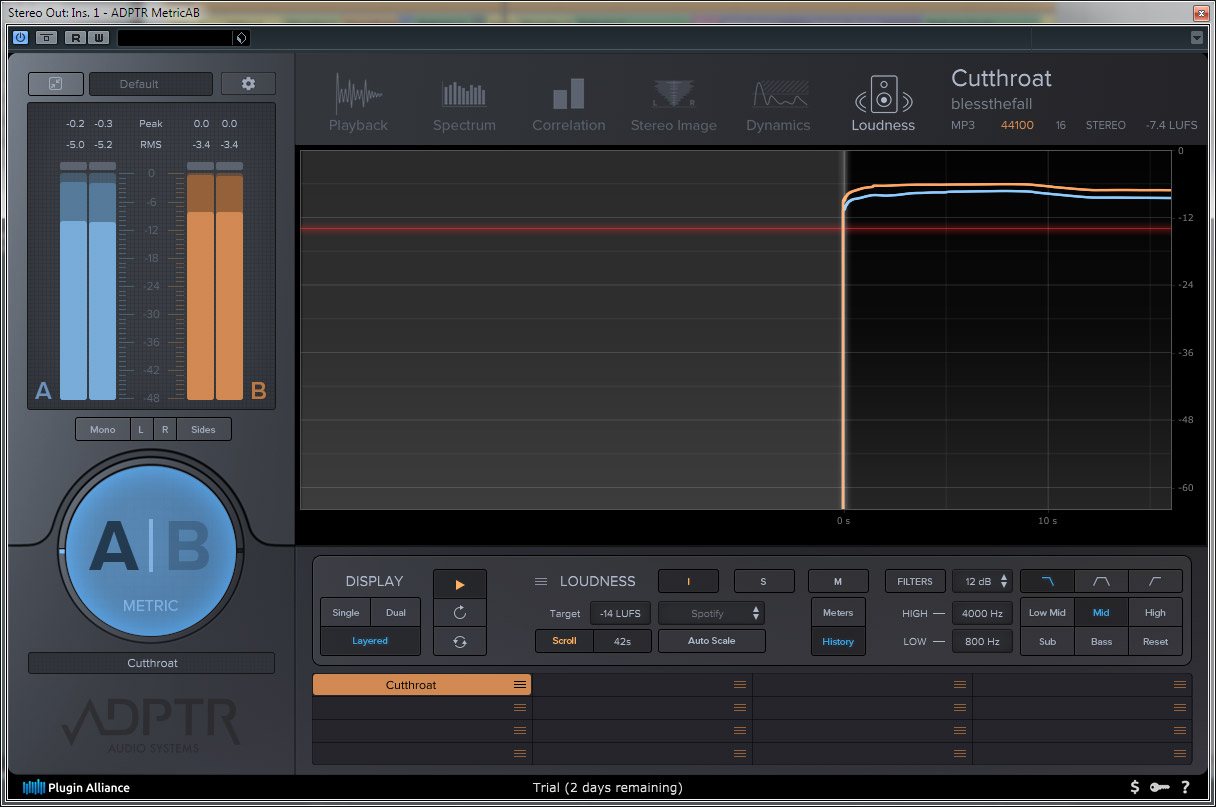
Task: Click the dollar sign purchase icon
Action: 1135,787
